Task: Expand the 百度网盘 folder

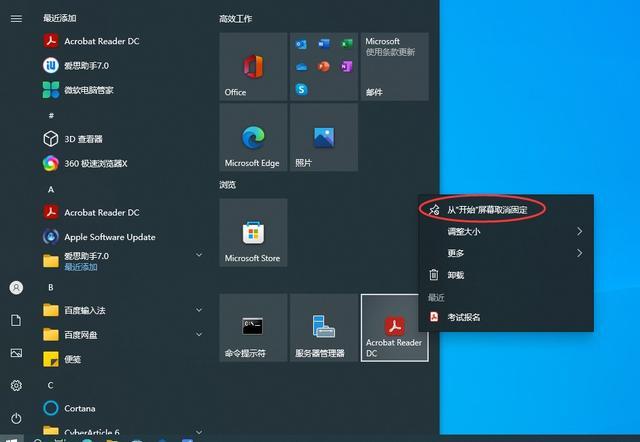Action: pos(199,335)
